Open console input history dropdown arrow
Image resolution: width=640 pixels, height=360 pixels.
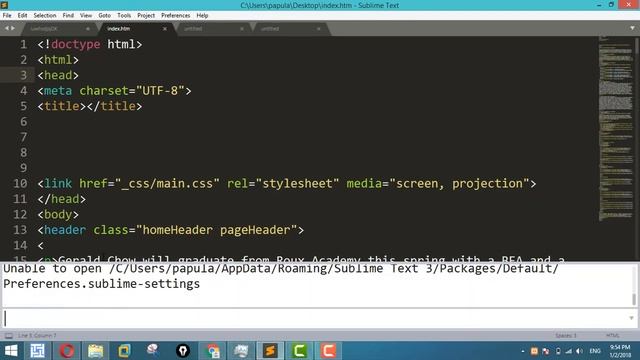[x=631, y=318]
